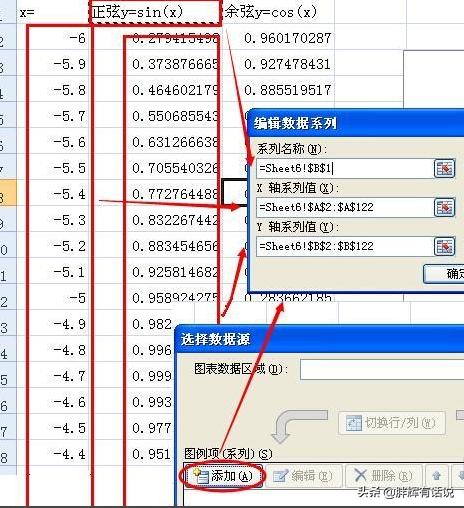
Task: Select cell with value -5.6
Action: [53, 142]
